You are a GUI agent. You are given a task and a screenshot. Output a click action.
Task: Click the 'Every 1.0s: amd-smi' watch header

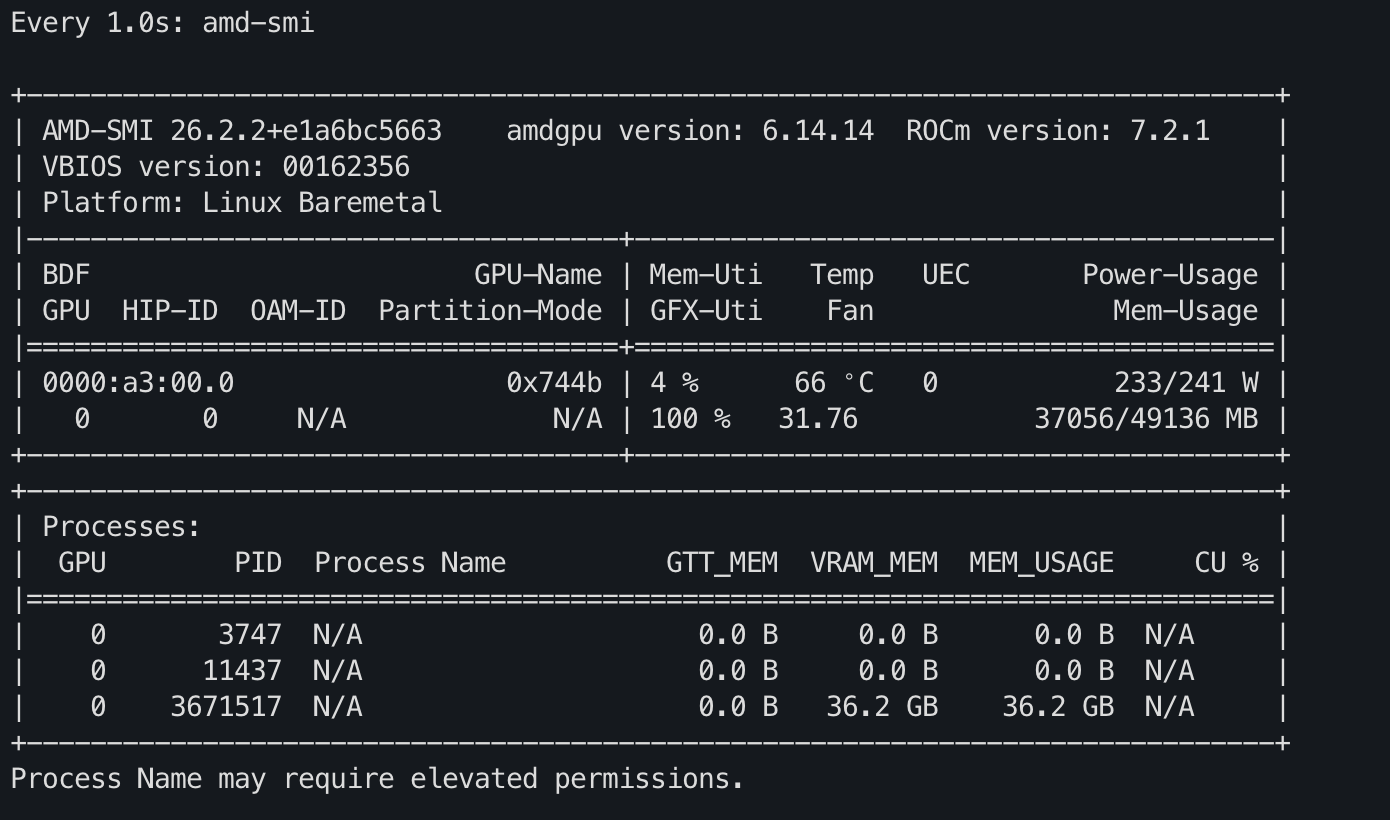click(162, 23)
